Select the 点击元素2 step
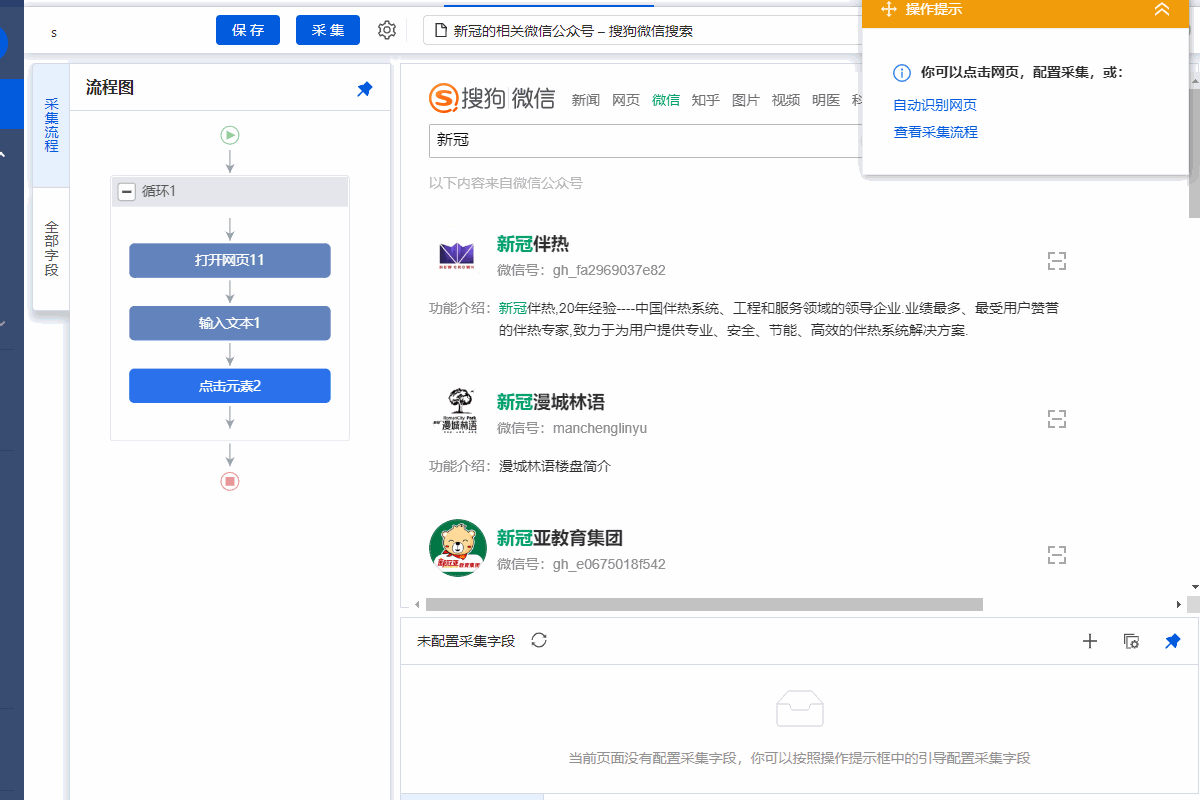 (230, 386)
